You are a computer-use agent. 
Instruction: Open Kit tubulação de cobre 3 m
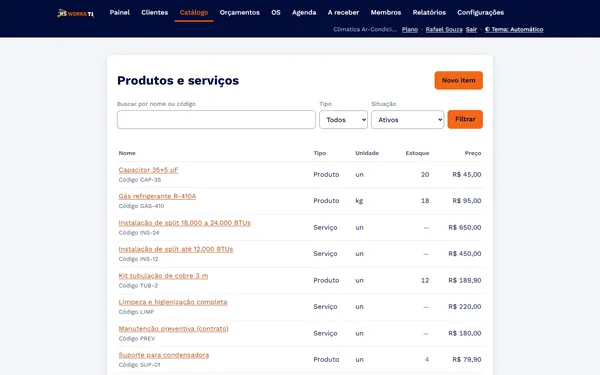pos(163,276)
